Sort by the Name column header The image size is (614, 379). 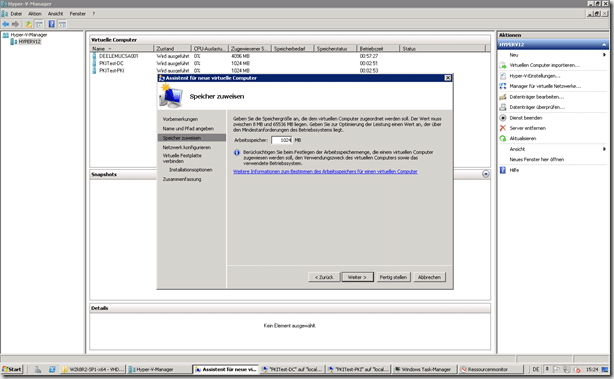click(121, 49)
